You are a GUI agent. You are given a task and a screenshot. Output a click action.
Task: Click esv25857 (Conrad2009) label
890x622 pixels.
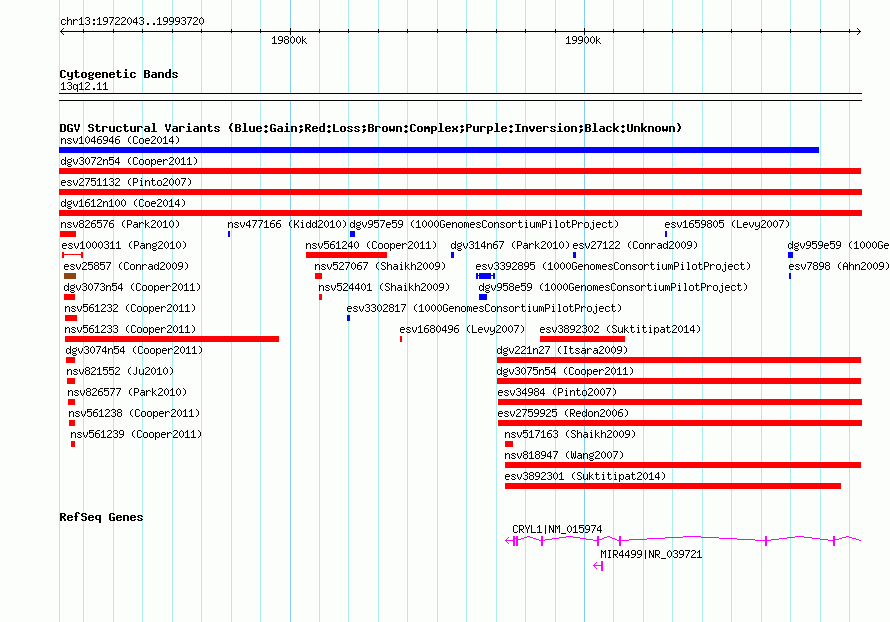126,266
